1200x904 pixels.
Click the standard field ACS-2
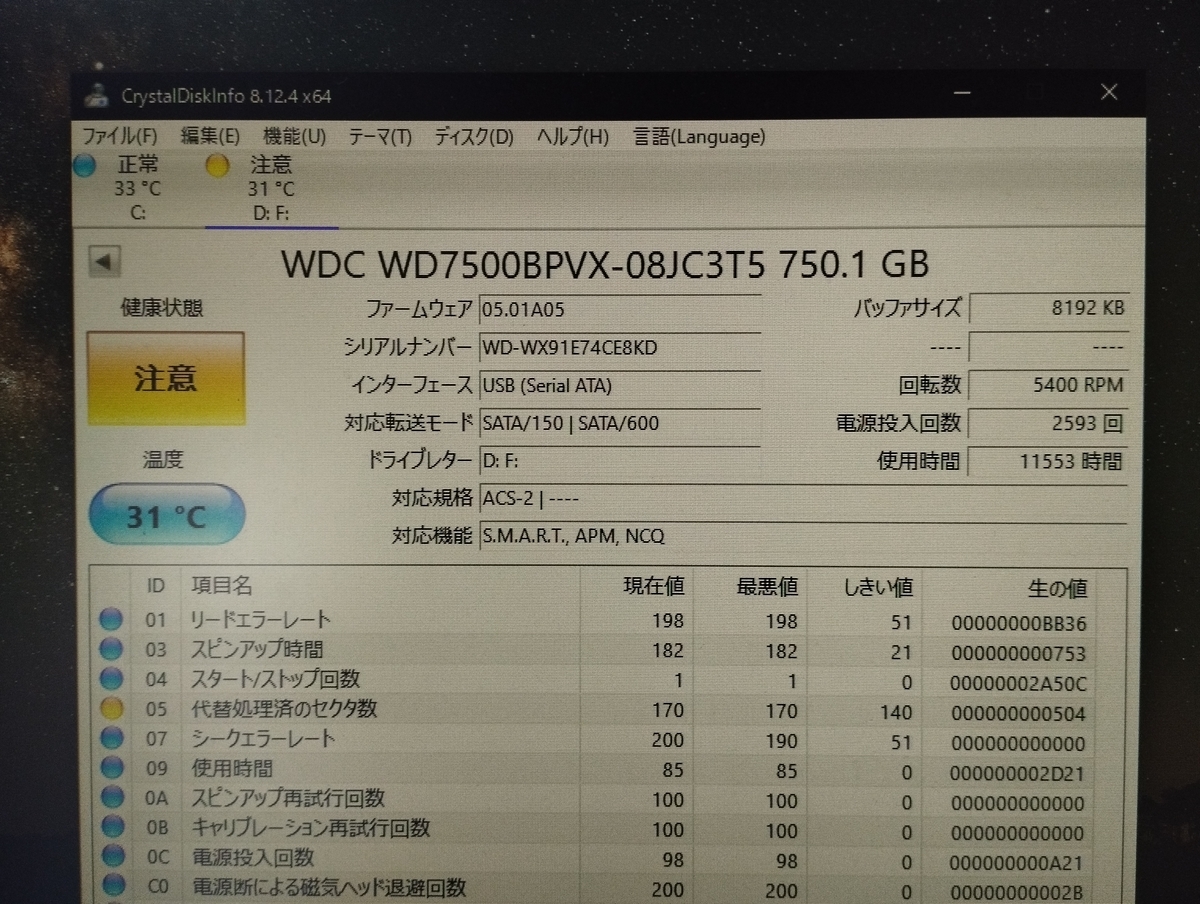pyautogui.click(x=803, y=498)
